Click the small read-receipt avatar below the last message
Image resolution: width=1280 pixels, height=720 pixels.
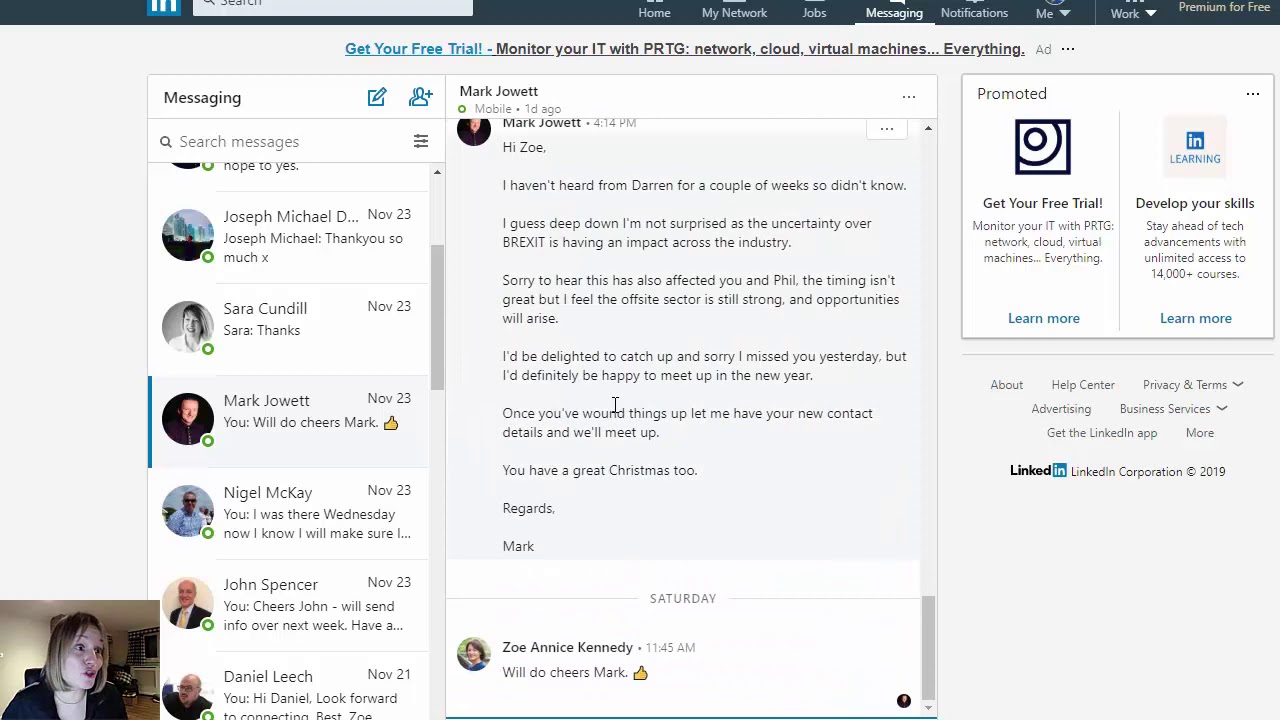coord(904,701)
